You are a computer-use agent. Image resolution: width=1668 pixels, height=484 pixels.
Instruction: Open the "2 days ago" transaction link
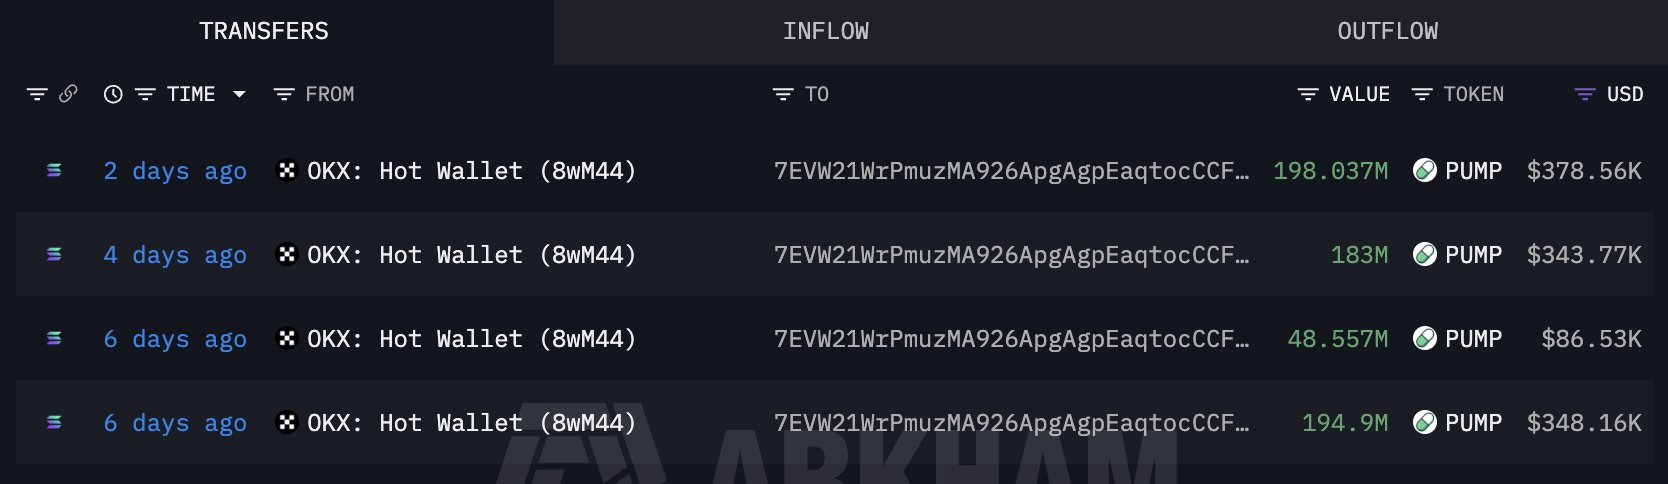pyautogui.click(x=175, y=171)
